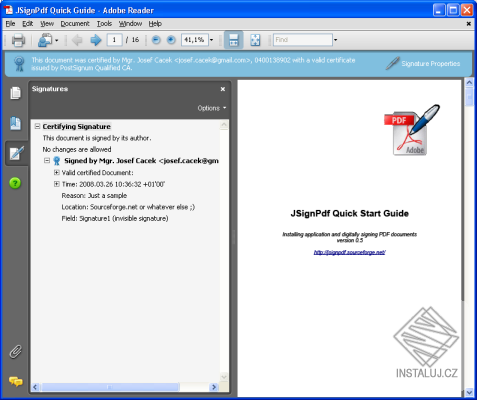Viewport: 477px width, 400px height.
Task: Open the collaboration icon's dropdown arrow
Action: click(56, 40)
